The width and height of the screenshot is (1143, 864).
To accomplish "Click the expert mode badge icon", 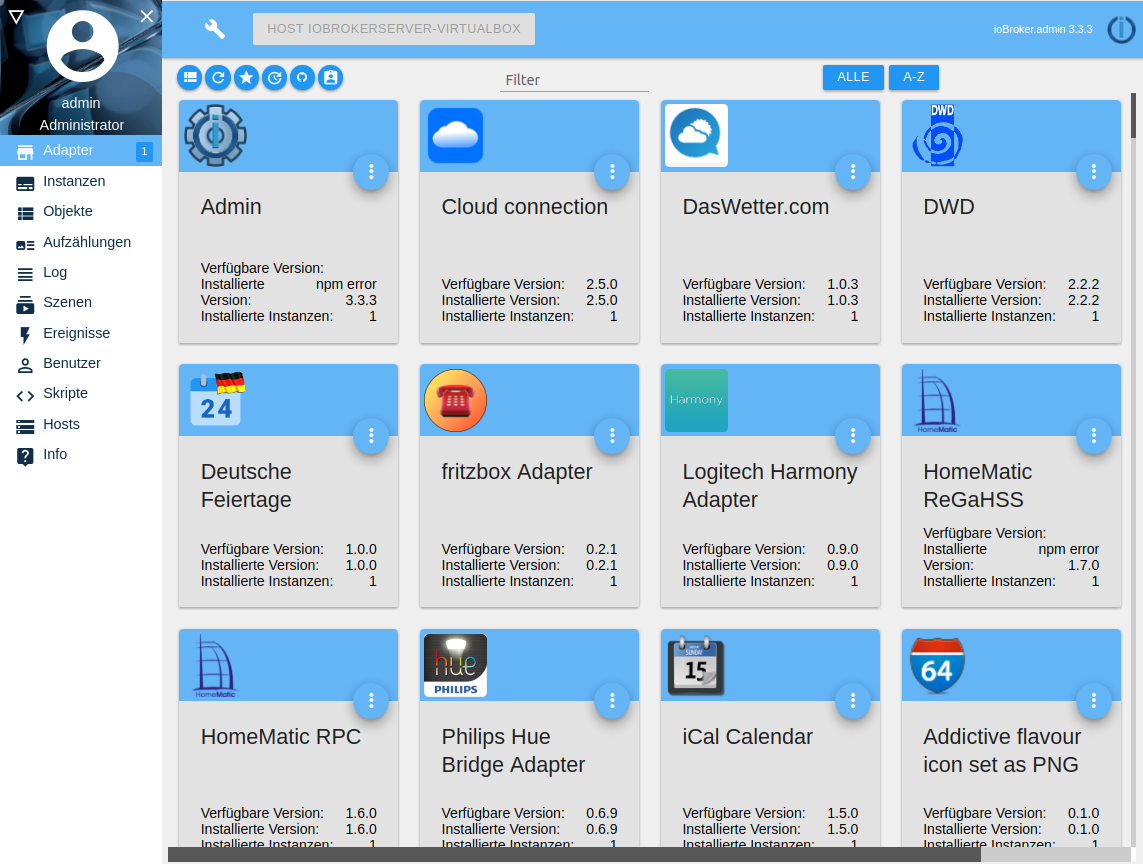I will [x=330, y=77].
